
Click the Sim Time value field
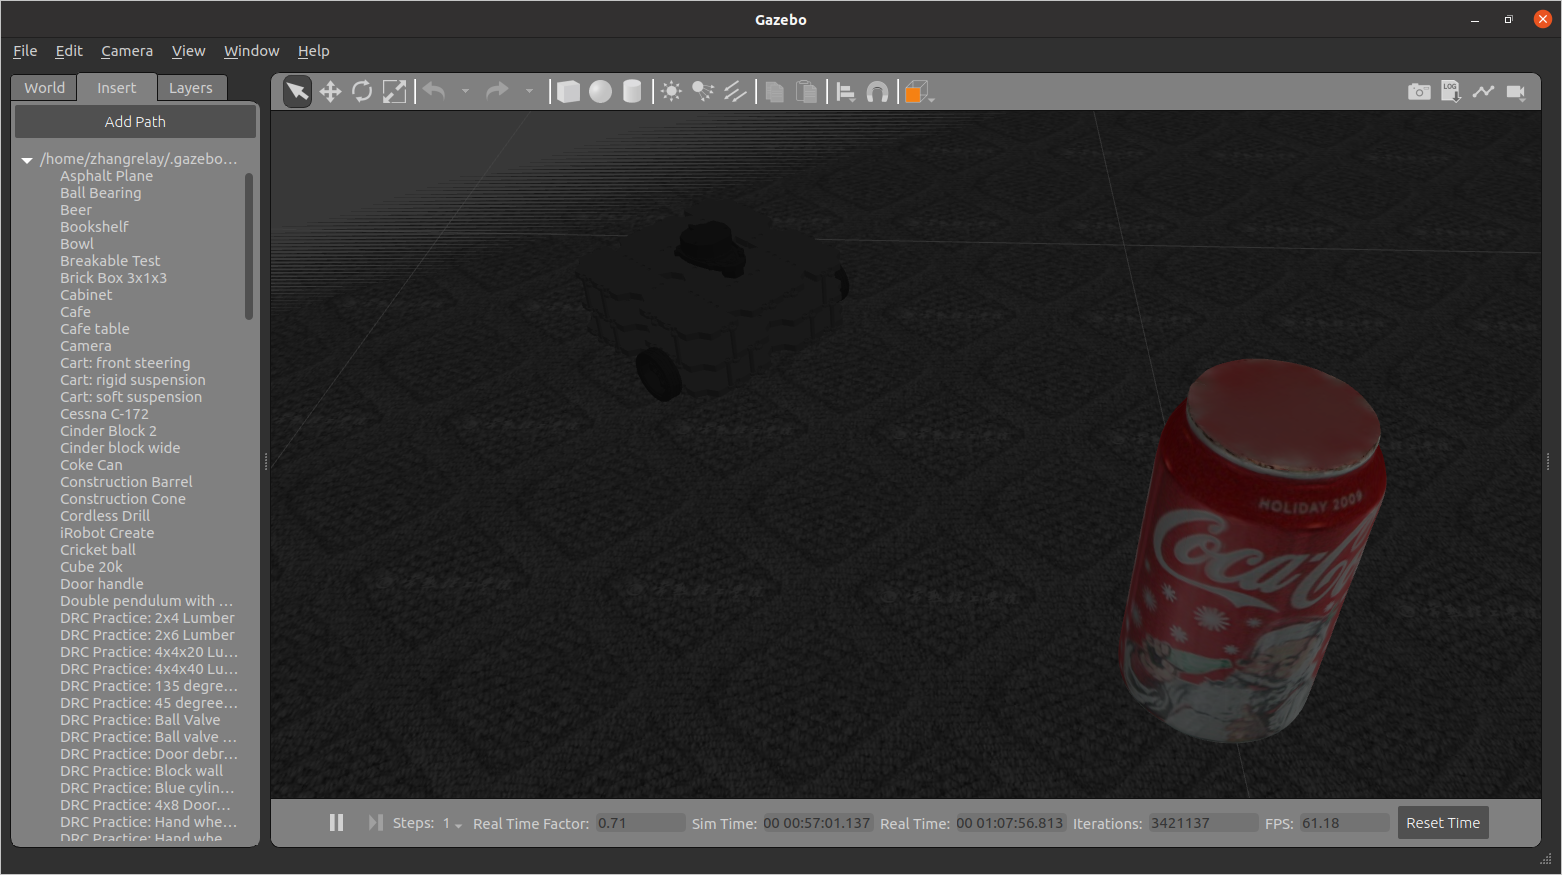(817, 823)
